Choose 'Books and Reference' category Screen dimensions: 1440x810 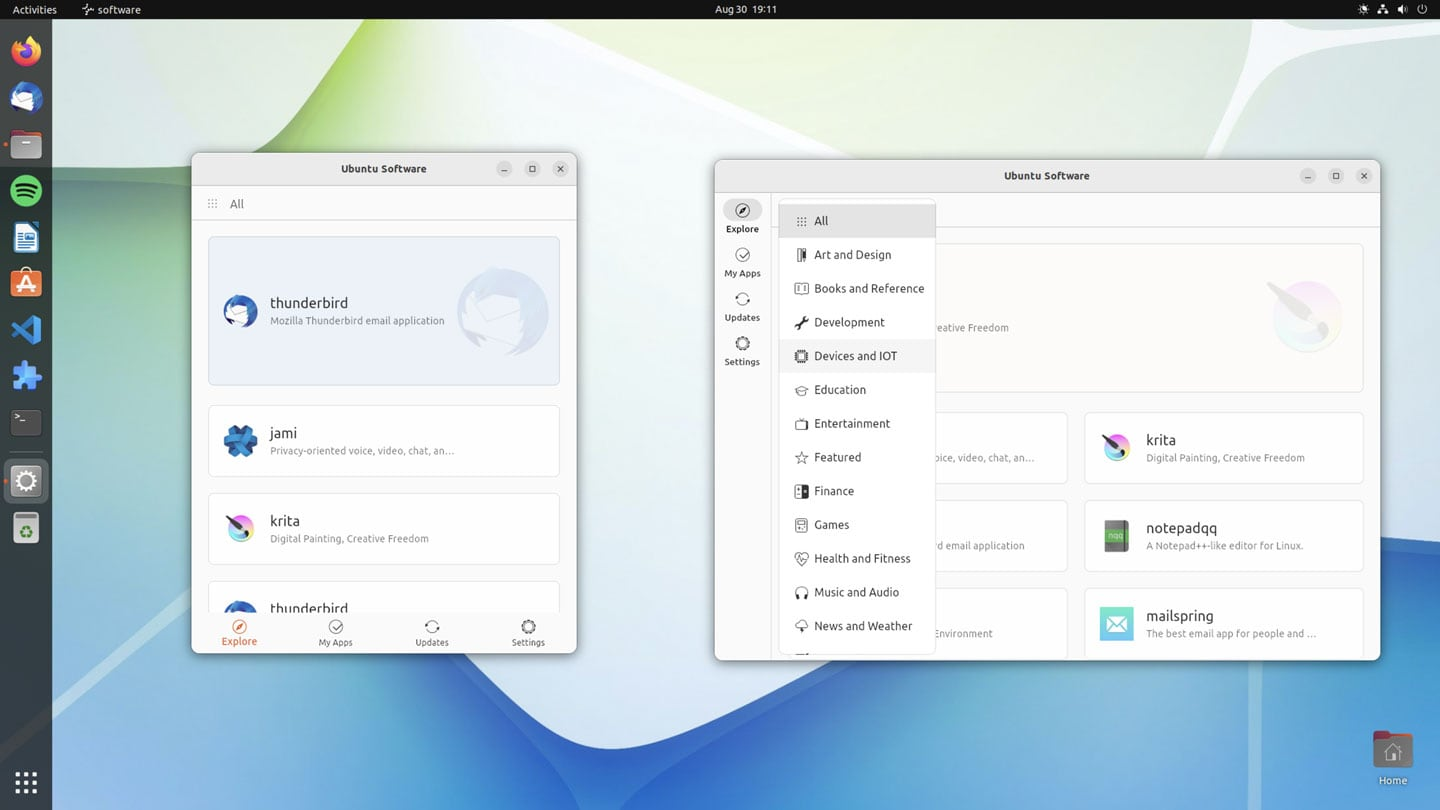(857, 289)
